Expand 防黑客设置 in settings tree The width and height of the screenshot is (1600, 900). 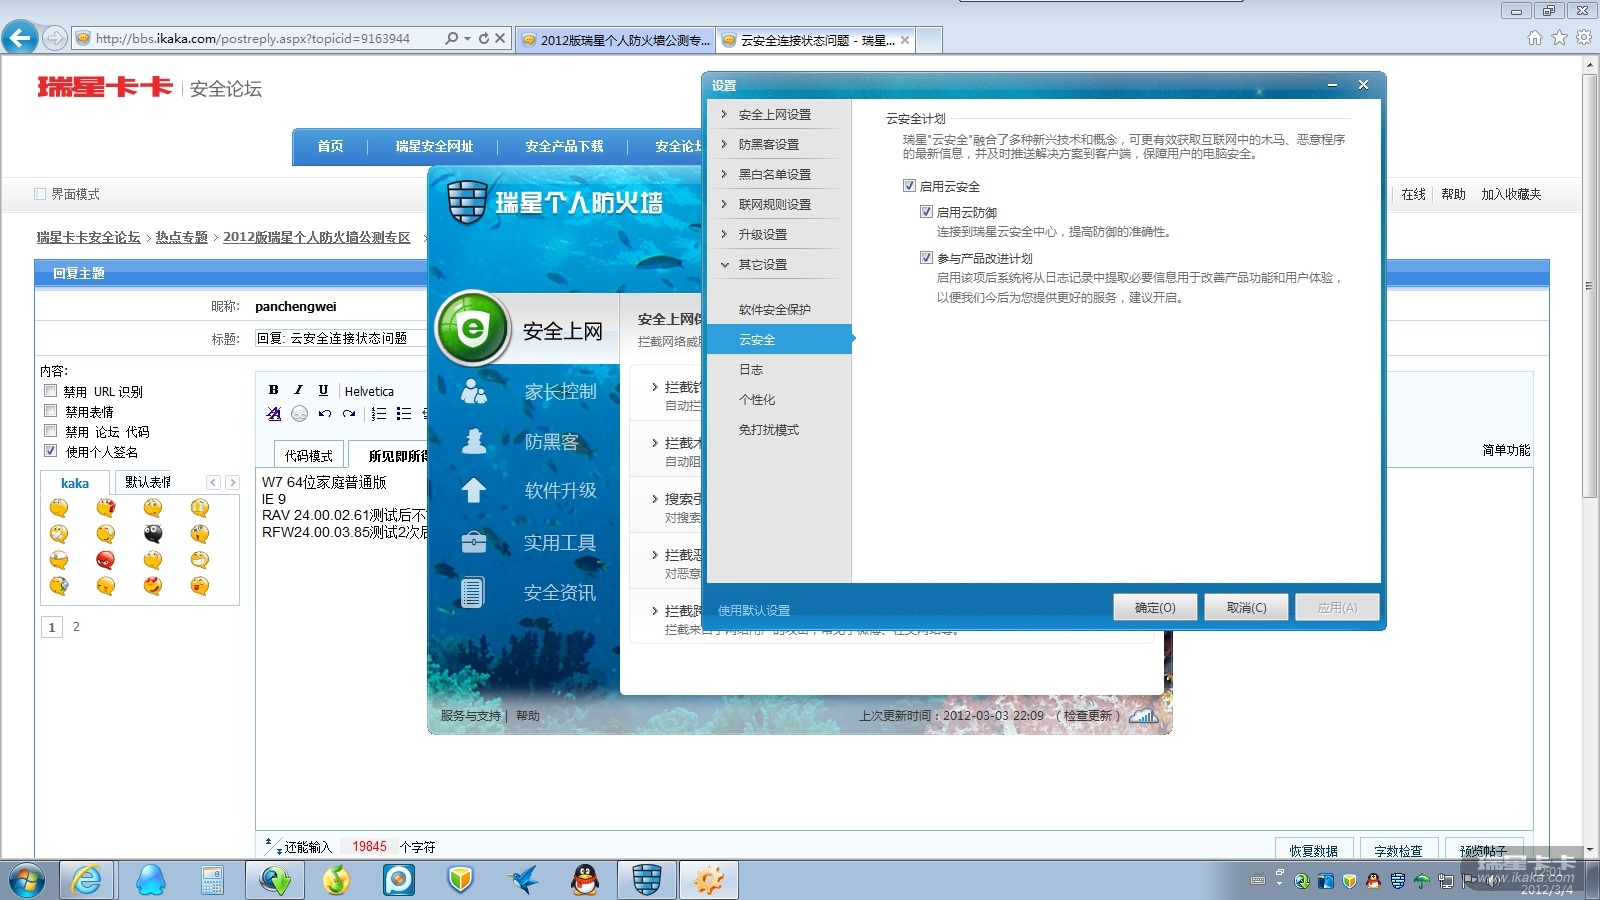[724, 144]
